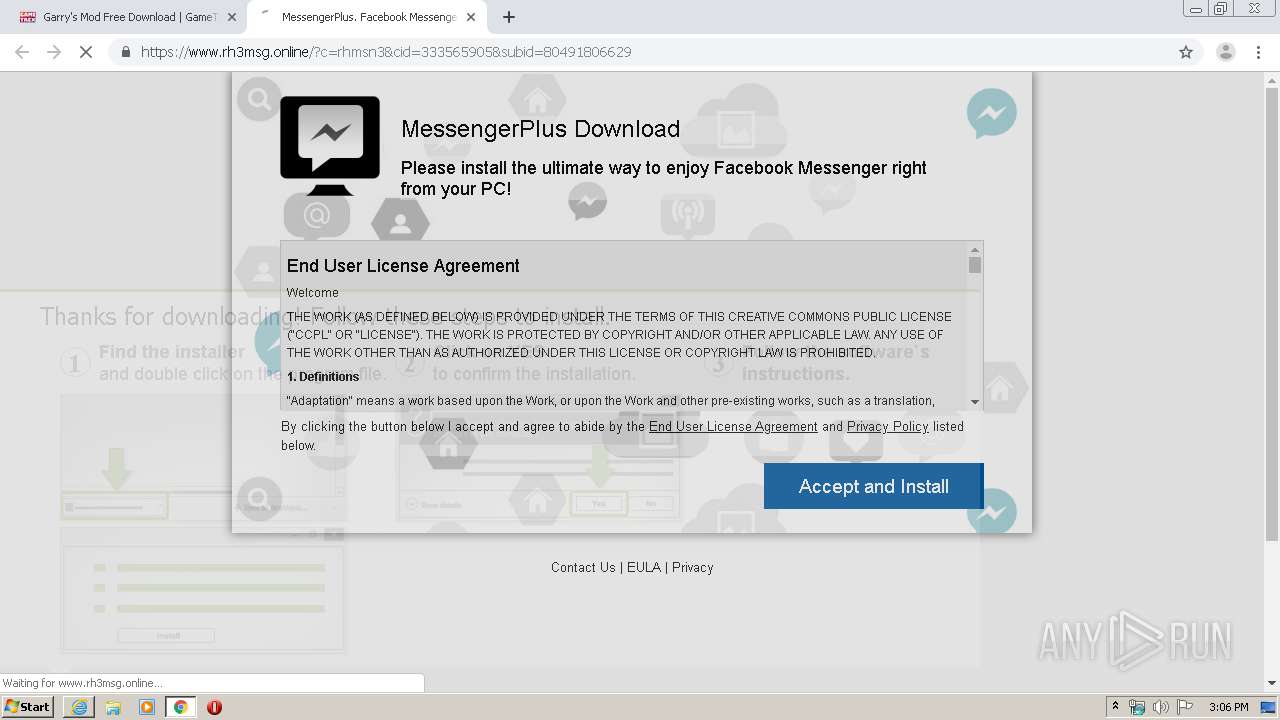Open the Contact Us footer link
Screen dimensions: 1280x720
tap(583, 567)
